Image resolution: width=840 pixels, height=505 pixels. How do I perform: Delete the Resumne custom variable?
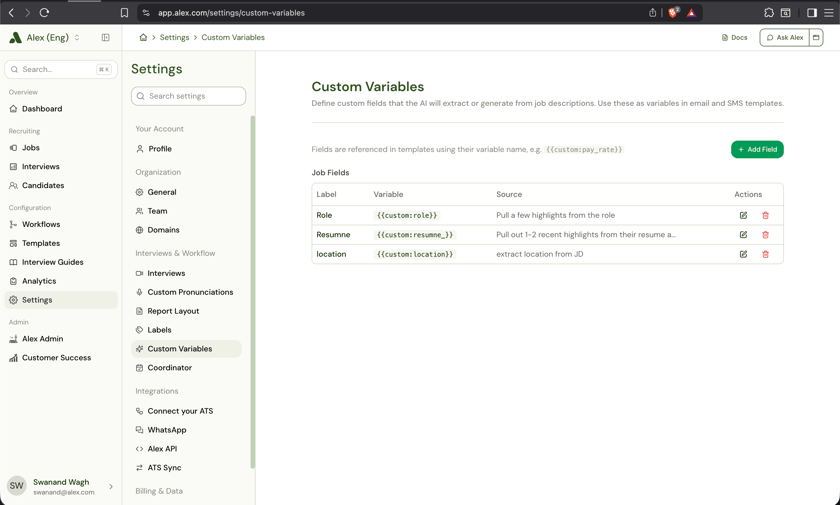pos(766,235)
